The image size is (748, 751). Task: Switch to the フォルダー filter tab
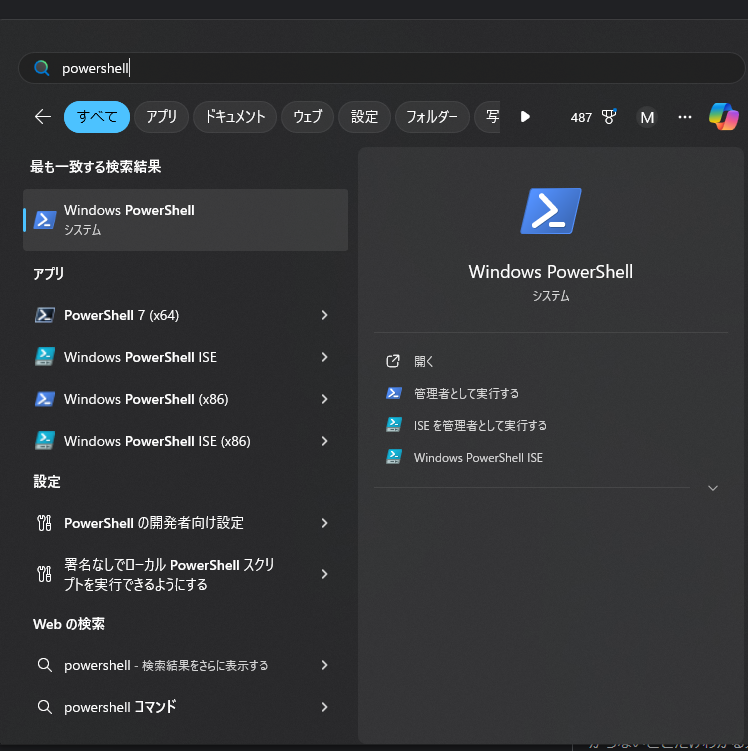coord(432,116)
